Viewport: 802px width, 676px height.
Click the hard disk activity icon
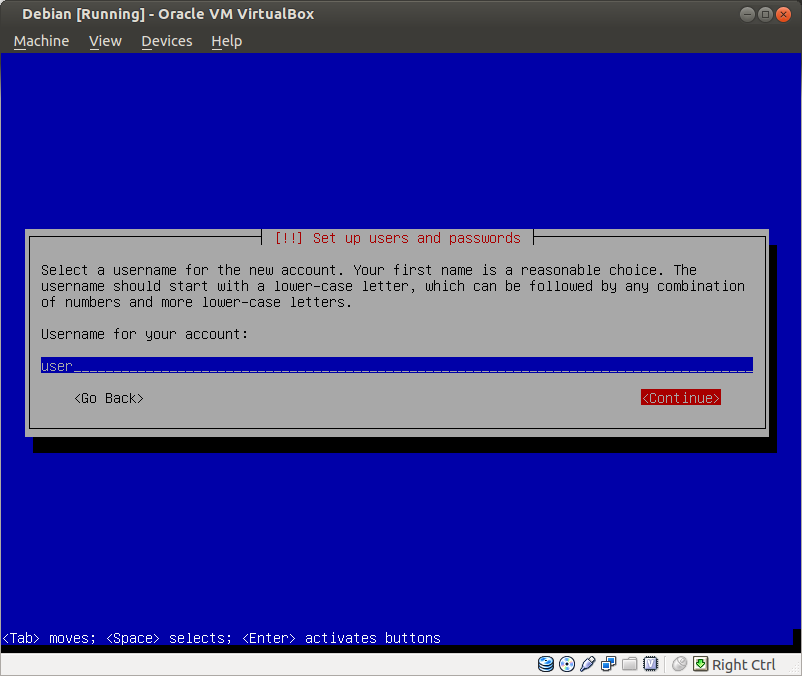pos(546,664)
